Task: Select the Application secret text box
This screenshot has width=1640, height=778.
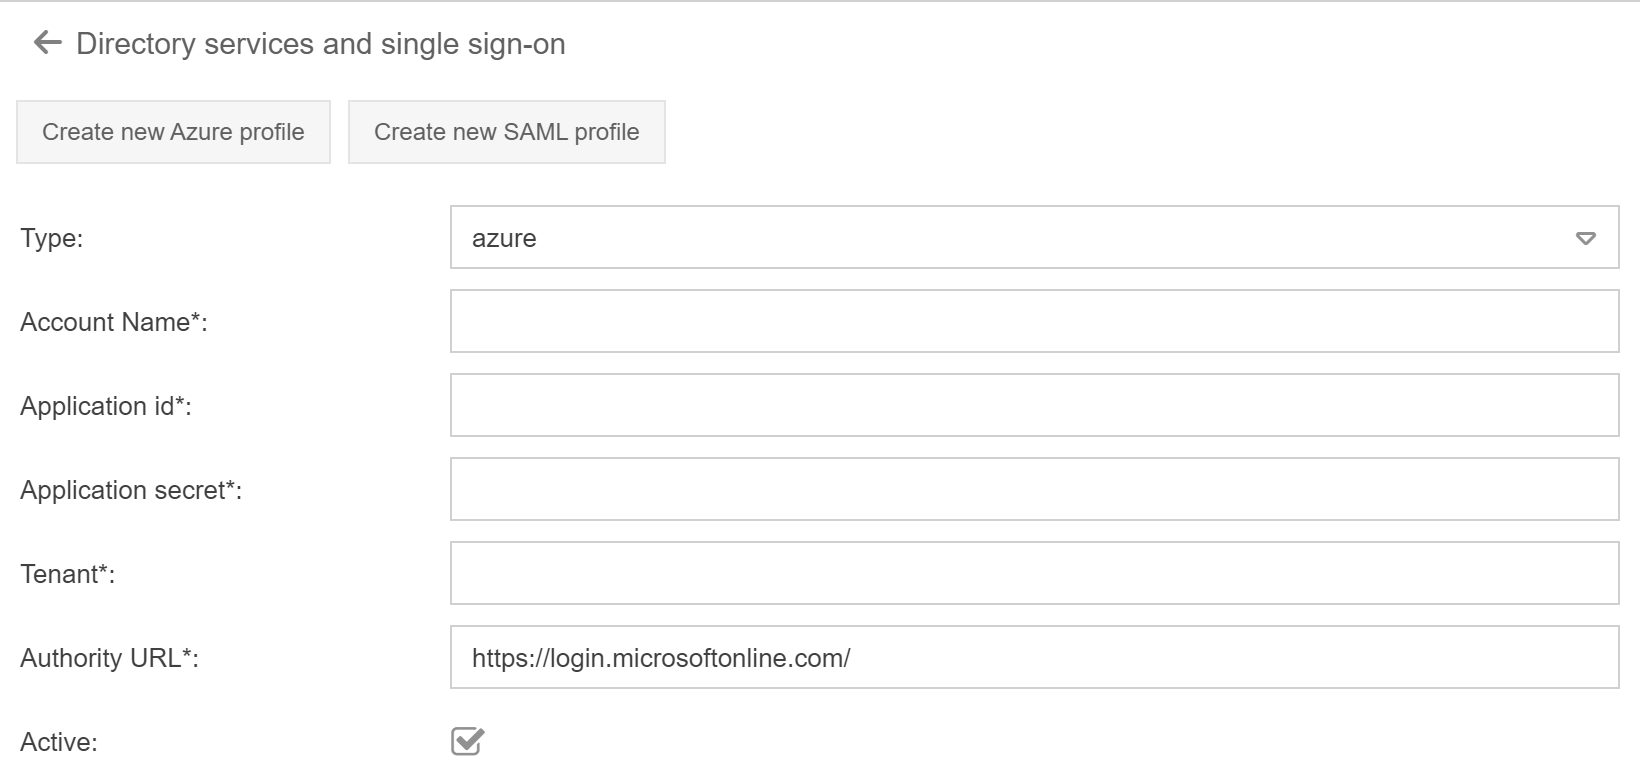Action: click(1034, 489)
